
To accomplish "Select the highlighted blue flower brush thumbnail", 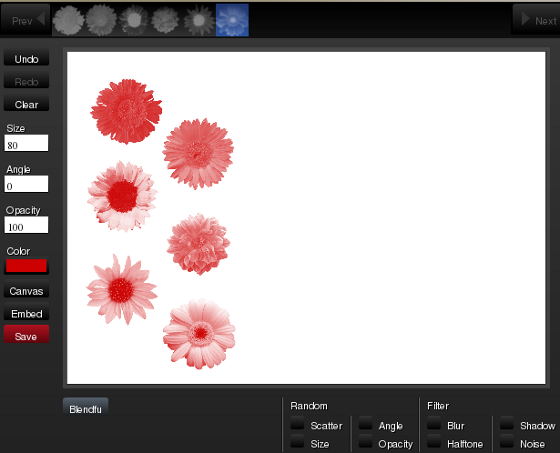I will (x=232, y=20).
